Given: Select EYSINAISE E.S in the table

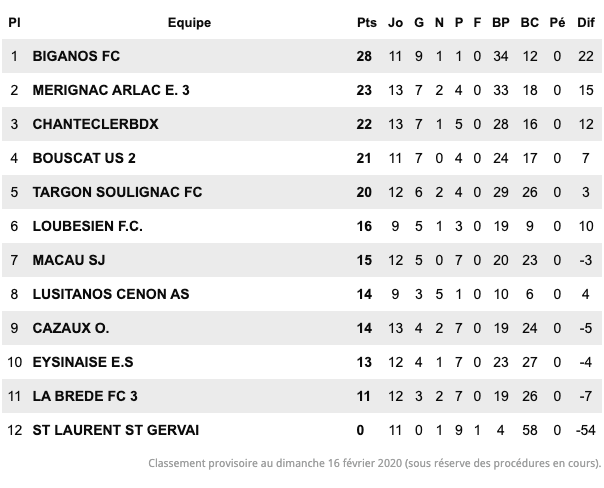Looking at the screenshot, I should [83, 362].
